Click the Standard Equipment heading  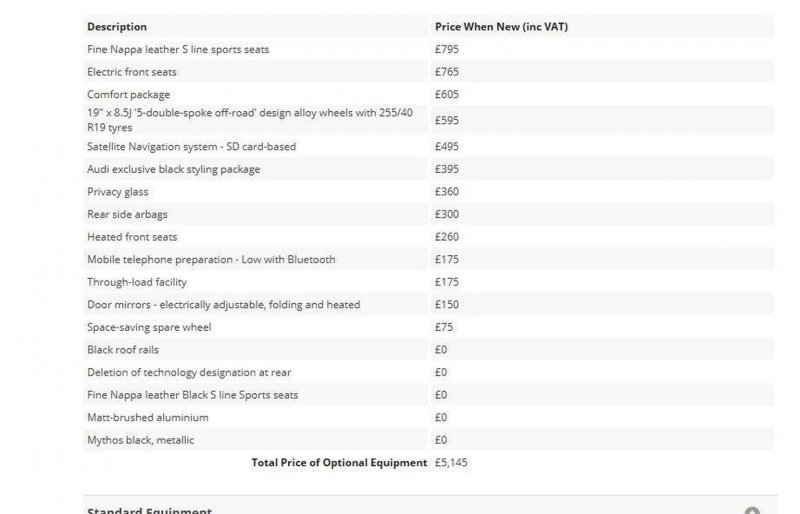(x=149, y=510)
